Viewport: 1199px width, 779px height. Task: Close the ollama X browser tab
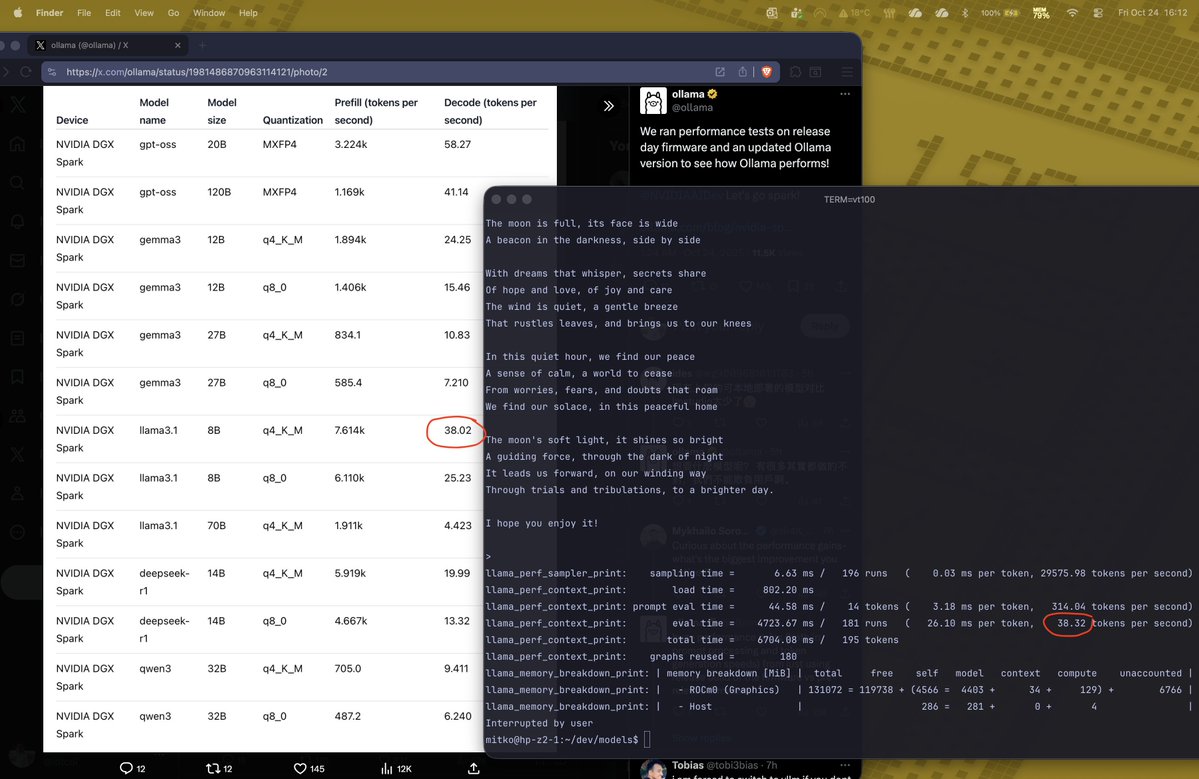pyautogui.click(x=177, y=45)
